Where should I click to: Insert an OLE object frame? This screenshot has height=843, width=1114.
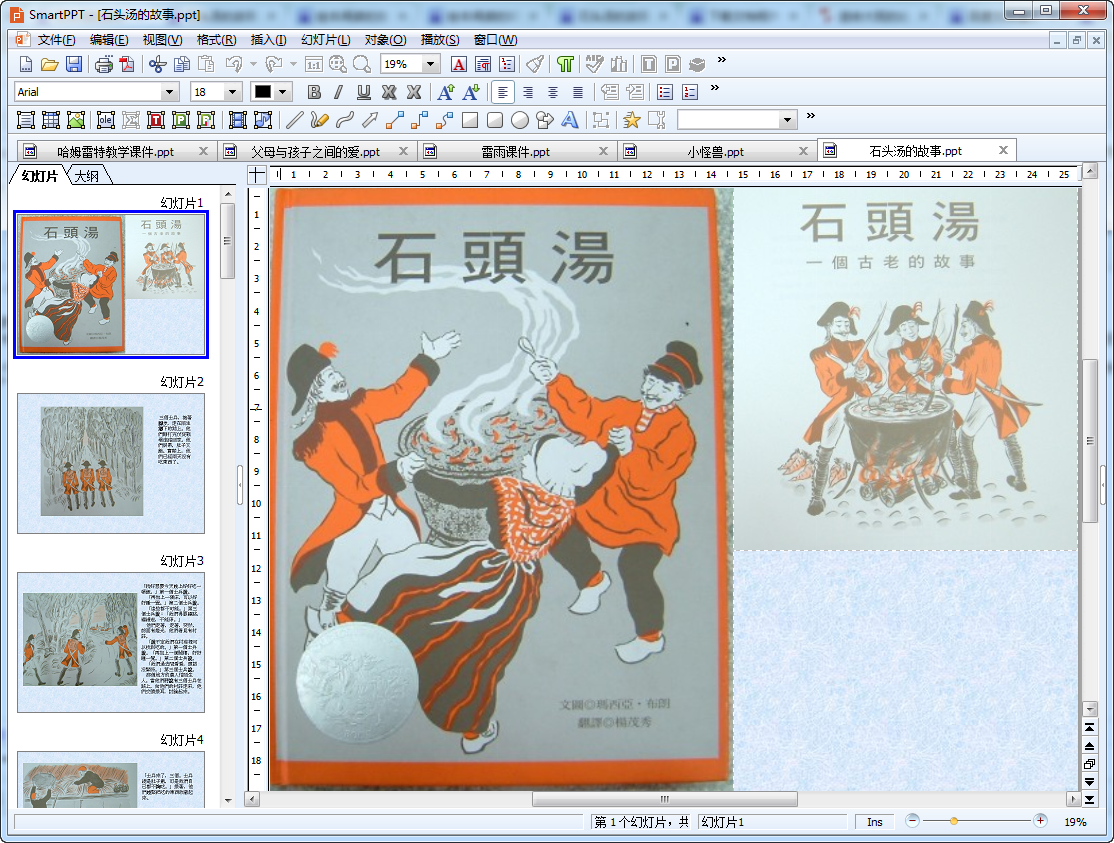(106, 120)
